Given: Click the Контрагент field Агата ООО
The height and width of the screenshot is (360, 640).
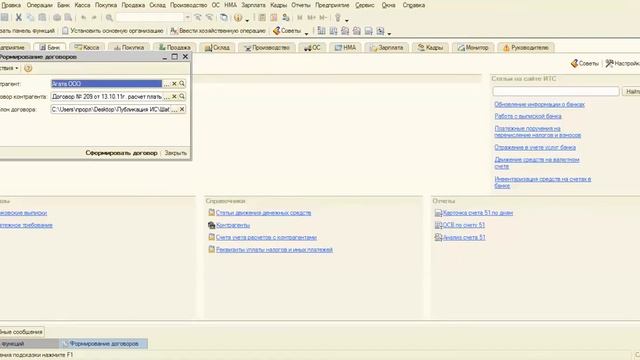Looking at the screenshot, I should pos(107,84).
